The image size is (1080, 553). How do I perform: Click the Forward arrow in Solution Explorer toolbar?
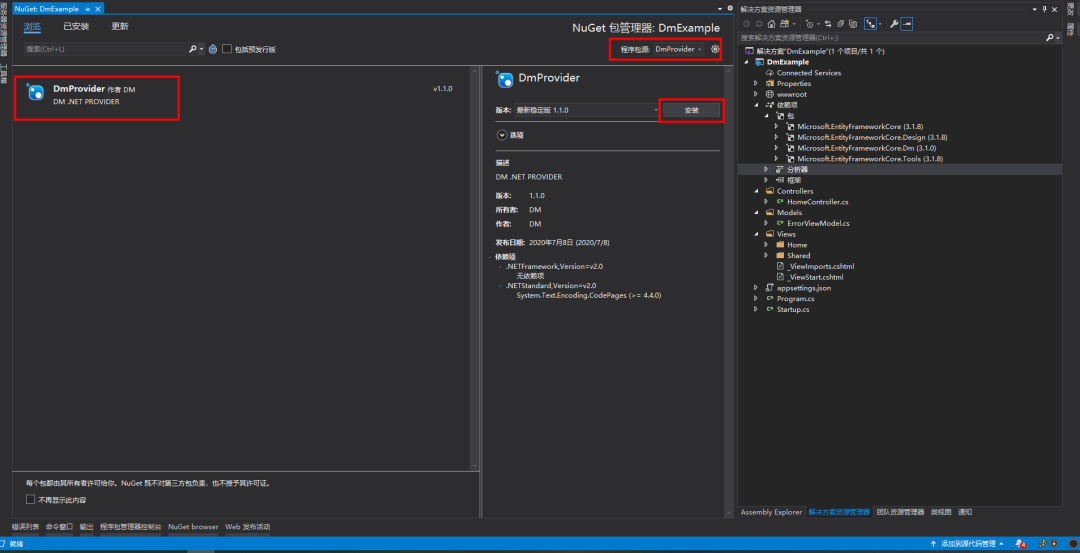(759, 23)
